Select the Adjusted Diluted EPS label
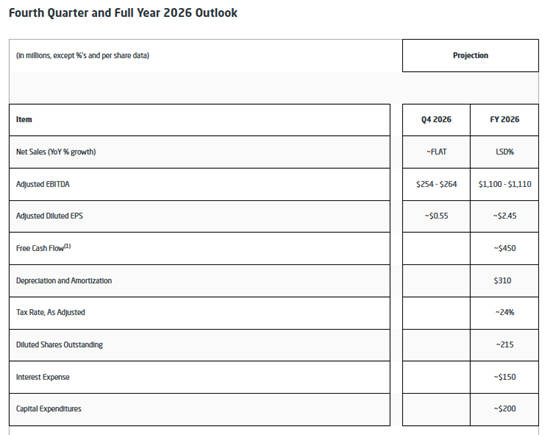Screen dimensions: 550x435 [49, 216]
